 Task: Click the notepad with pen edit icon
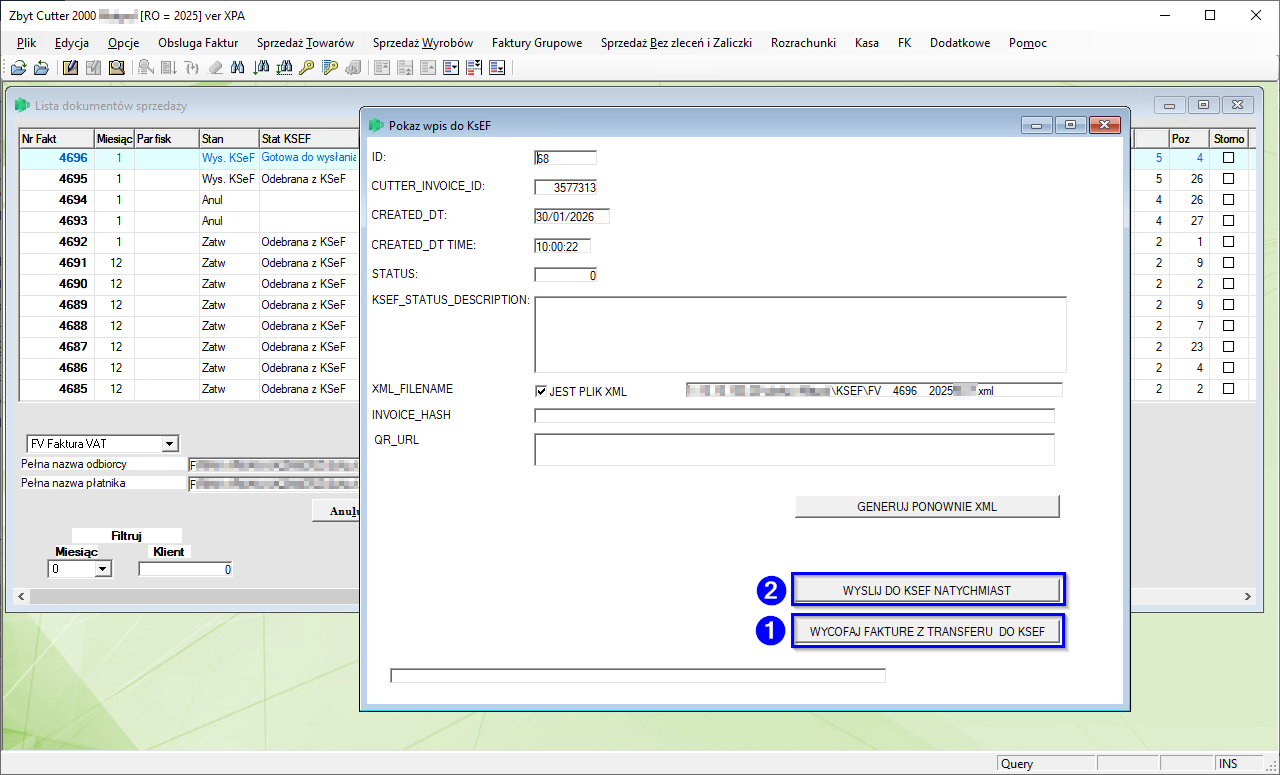(x=70, y=68)
